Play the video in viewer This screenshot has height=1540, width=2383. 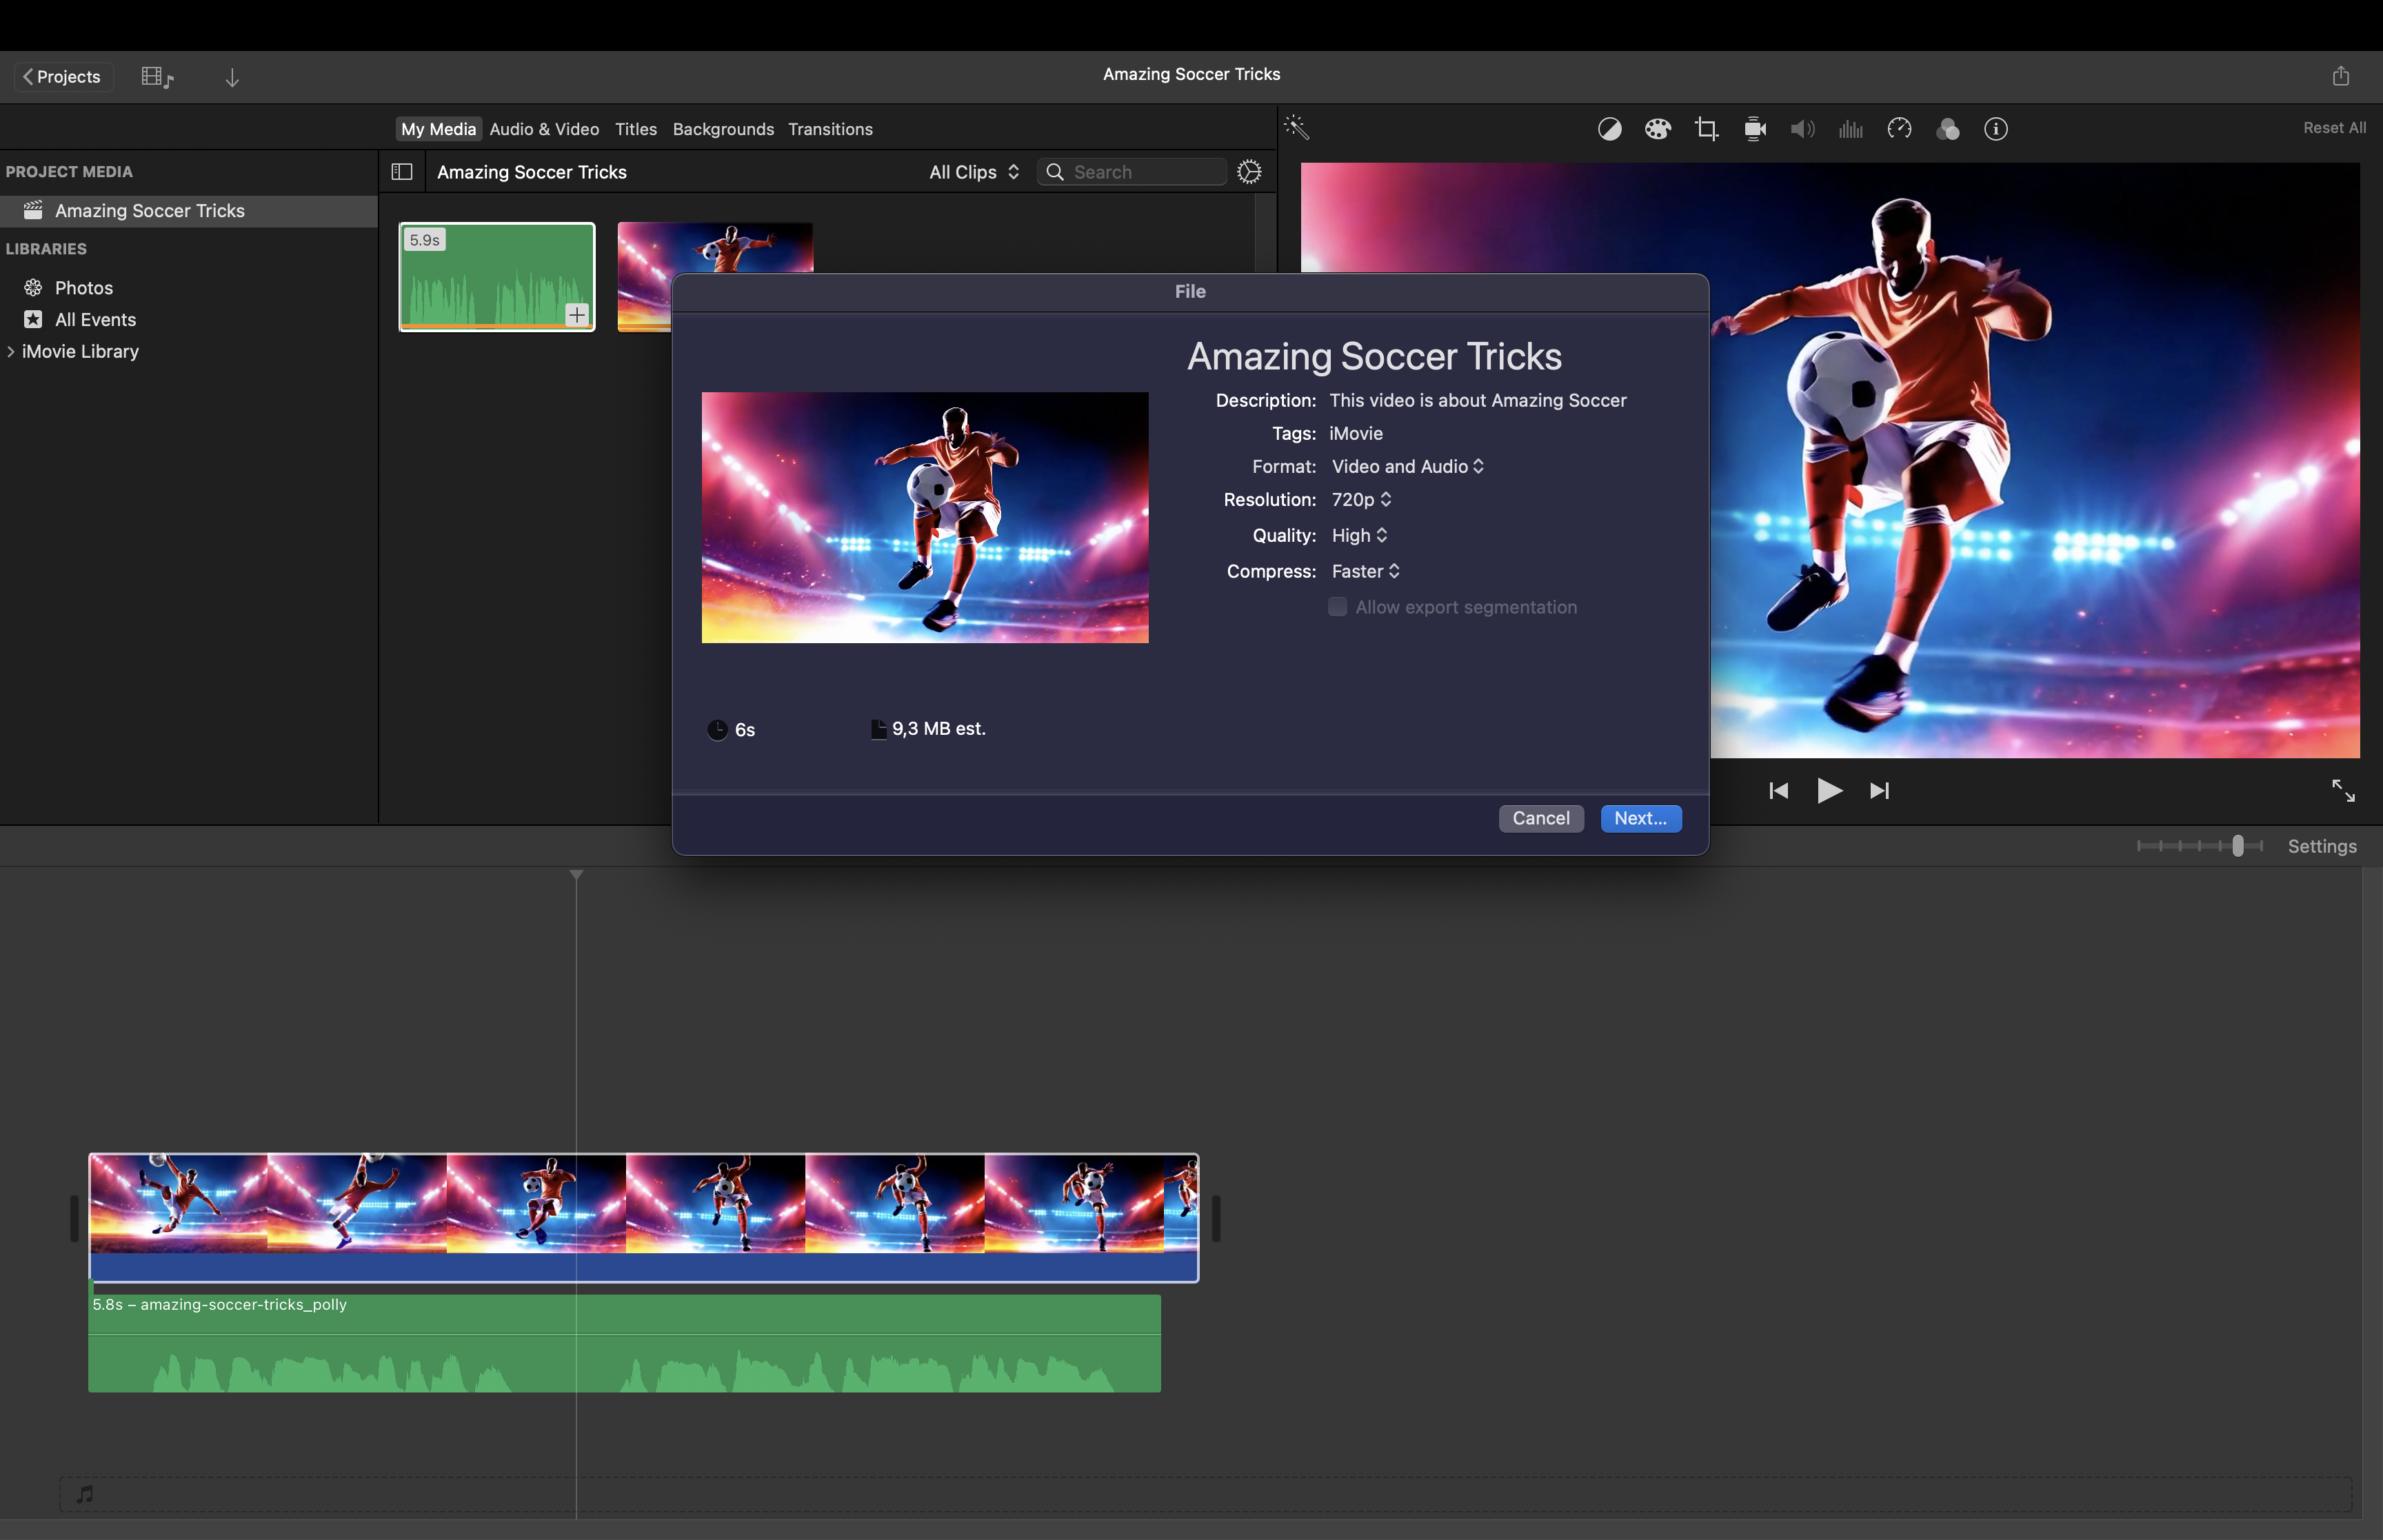(1829, 791)
